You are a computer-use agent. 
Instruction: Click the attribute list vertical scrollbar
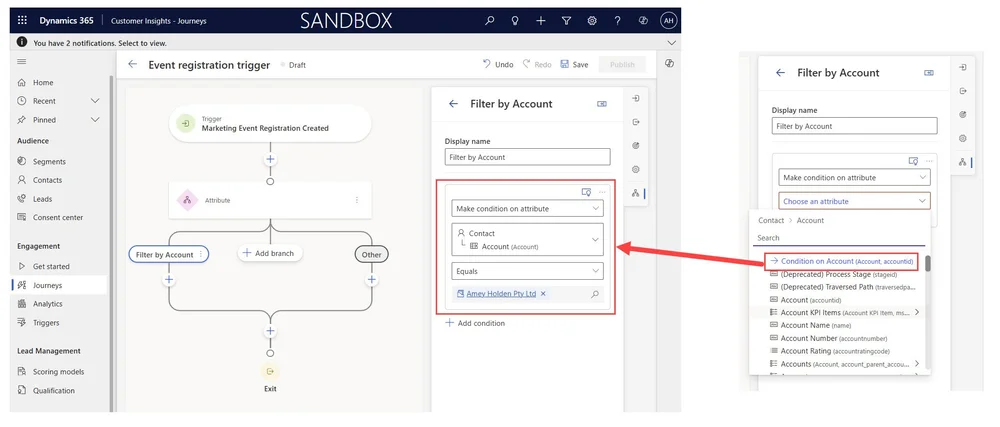[x=928, y=263]
